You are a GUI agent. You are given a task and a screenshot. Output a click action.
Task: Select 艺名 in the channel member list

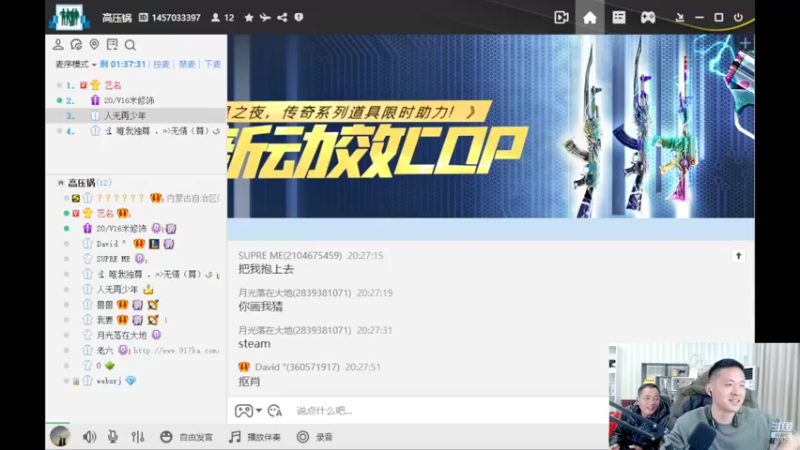(x=136, y=213)
